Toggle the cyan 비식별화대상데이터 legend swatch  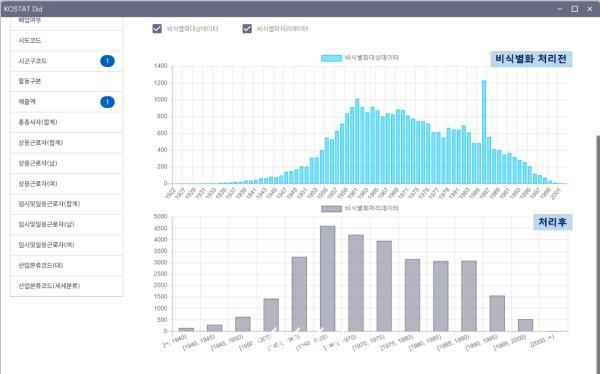(x=331, y=58)
